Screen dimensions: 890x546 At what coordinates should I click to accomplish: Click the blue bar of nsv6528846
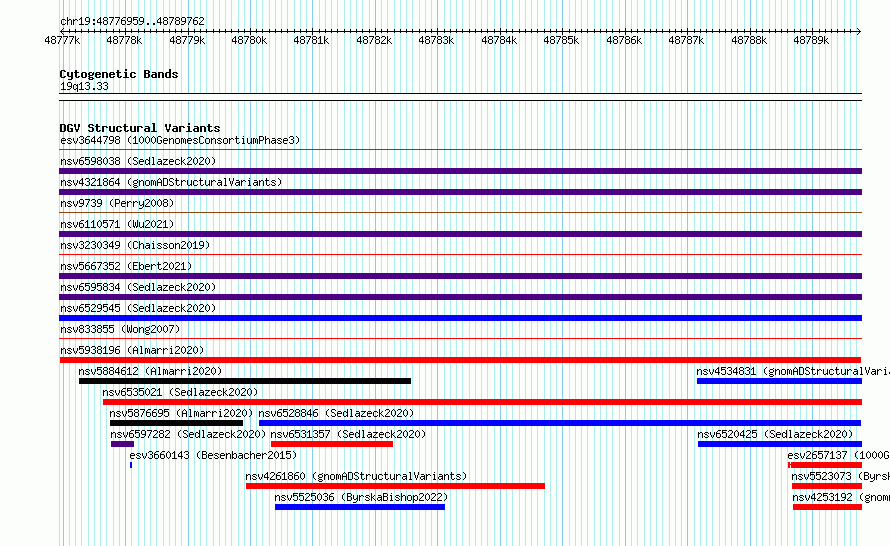tap(560, 423)
